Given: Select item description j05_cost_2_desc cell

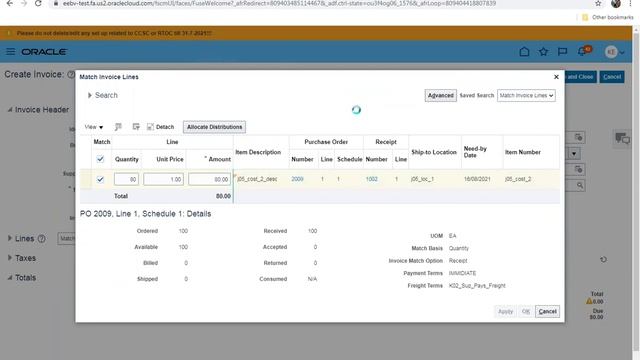Looking at the screenshot, I should (x=257, y=179).
